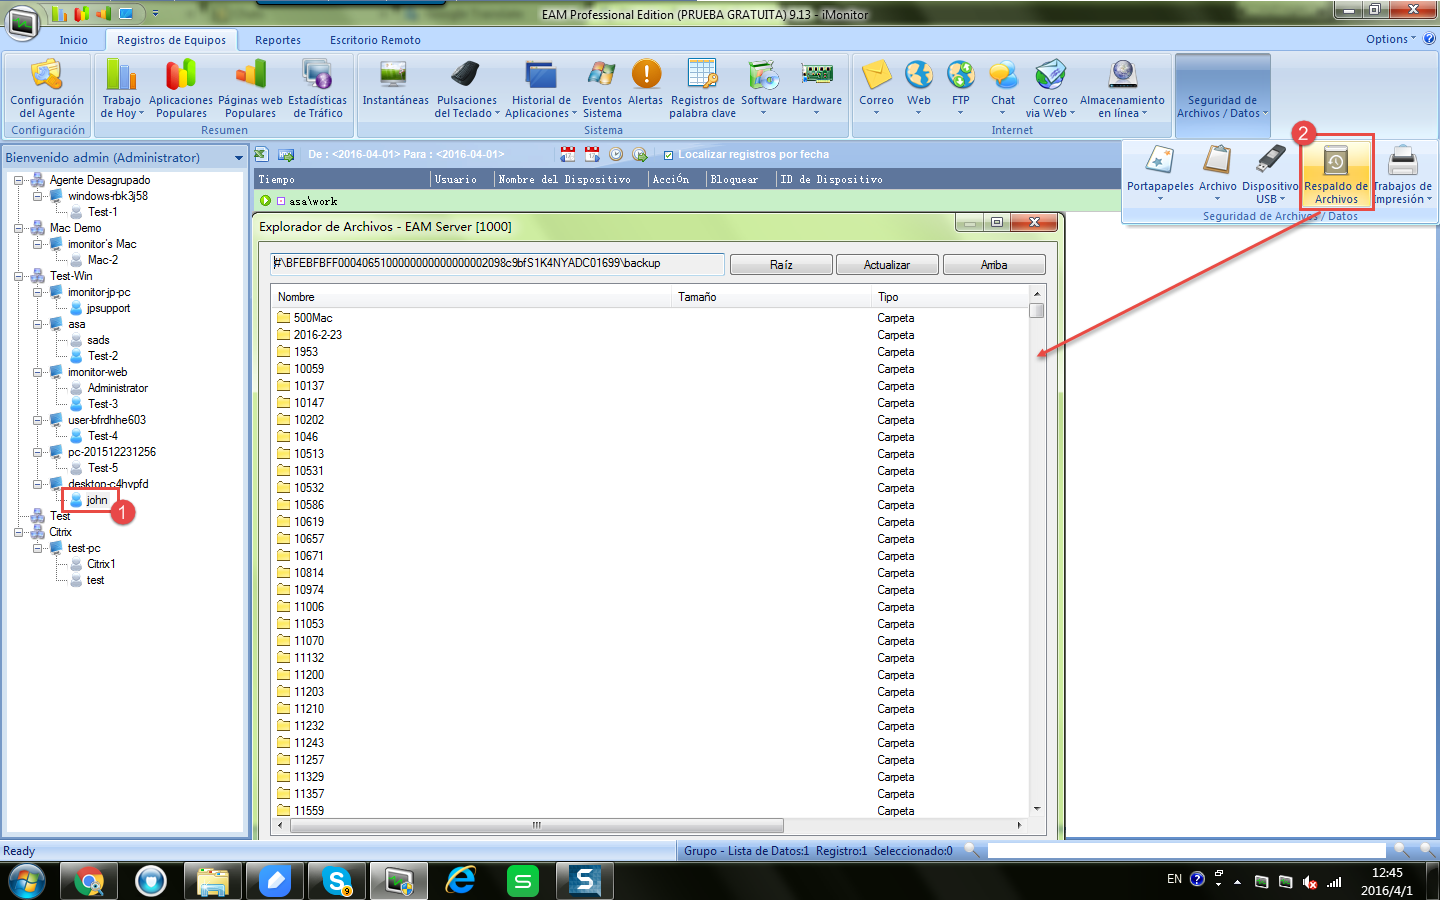Click the Raíz button
The image size is (1440, 900).
(x=780, y=265)
